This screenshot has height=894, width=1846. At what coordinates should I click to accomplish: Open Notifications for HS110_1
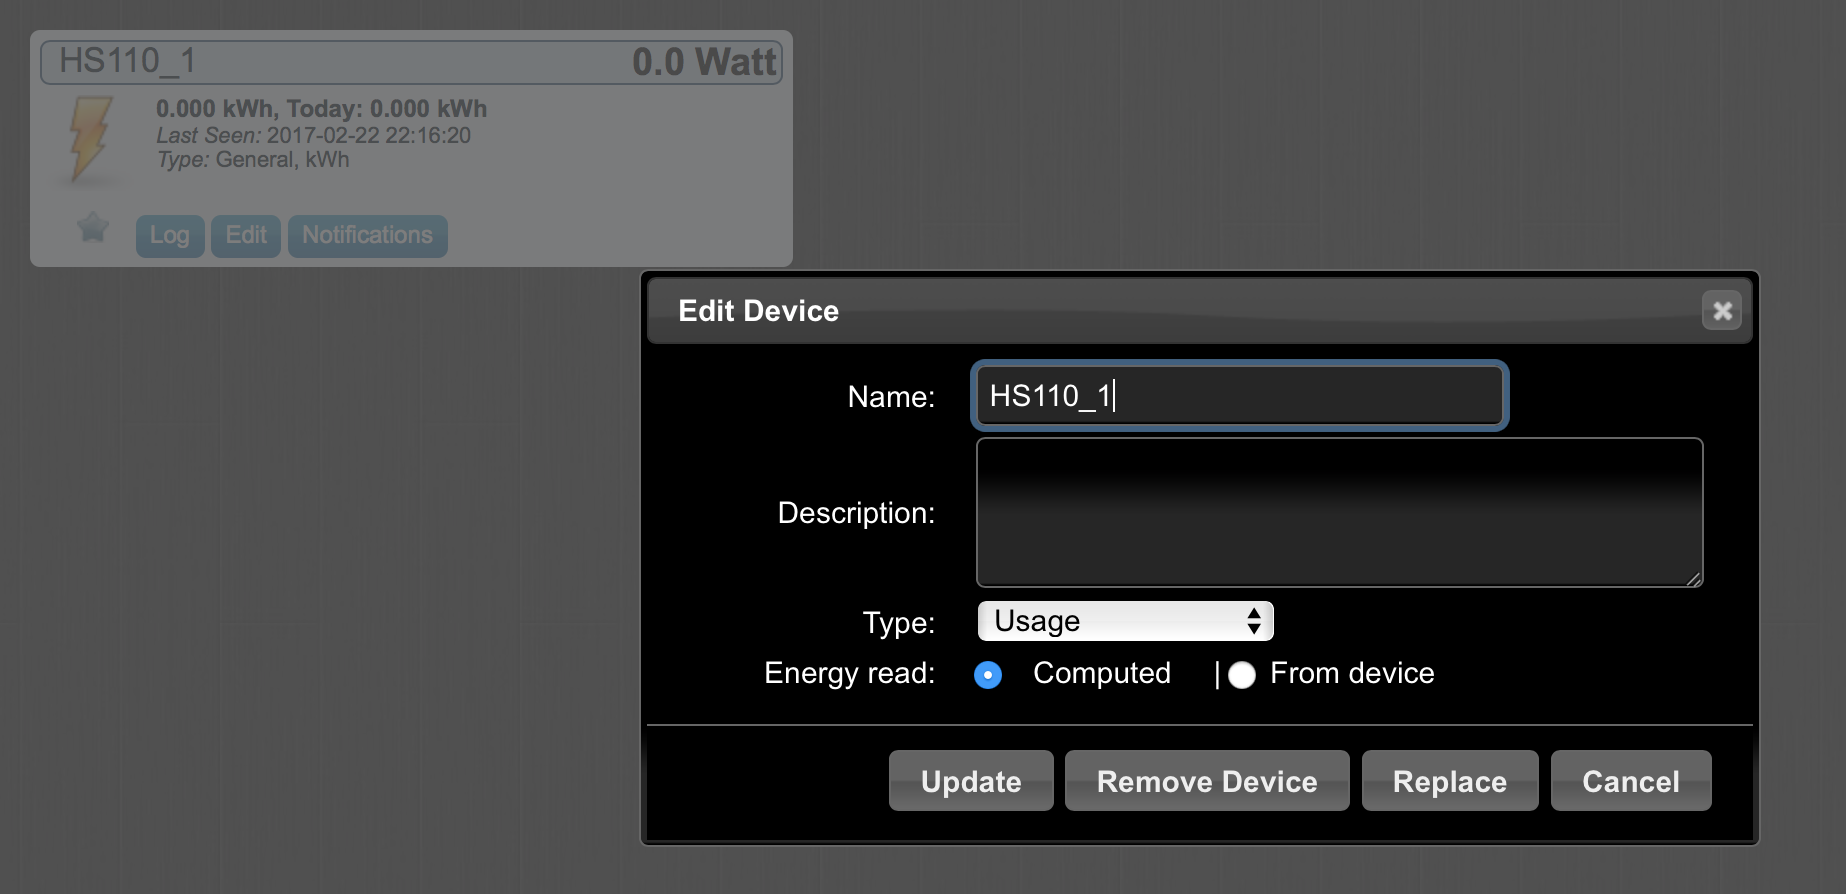pos(367,236)
